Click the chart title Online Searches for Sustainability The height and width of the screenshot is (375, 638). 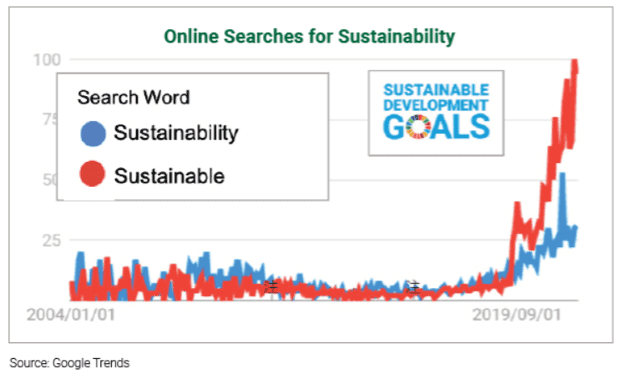coord(309,36)
